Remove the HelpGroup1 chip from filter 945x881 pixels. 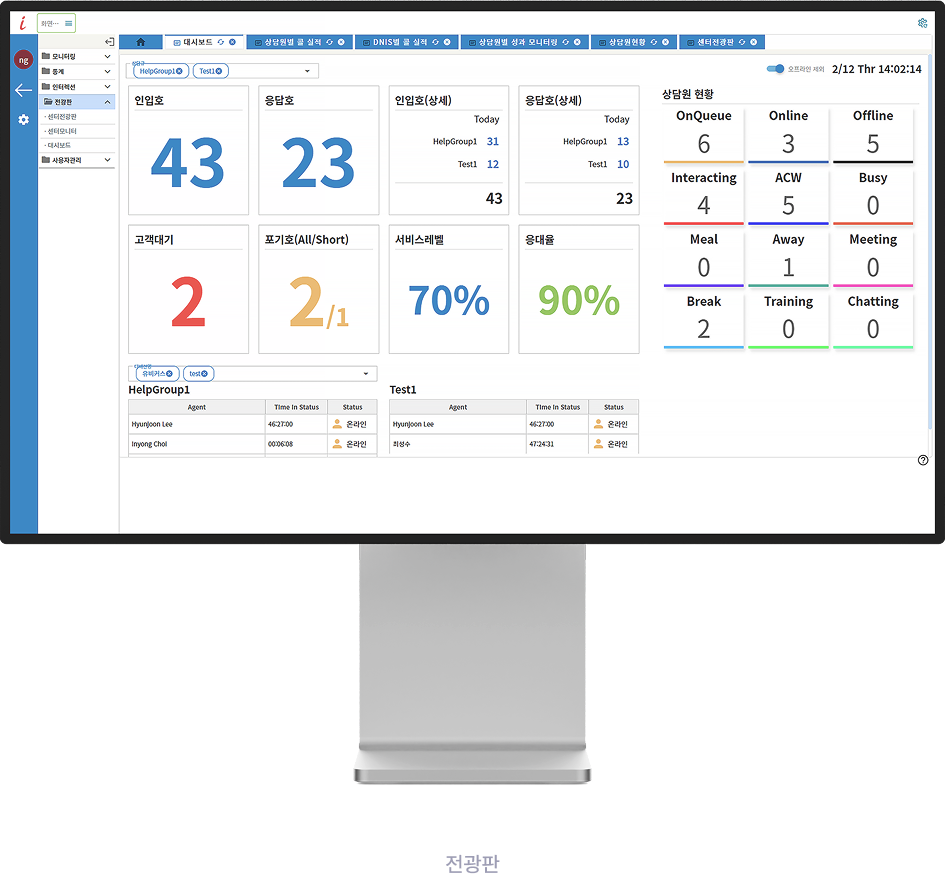pos(180,71)
